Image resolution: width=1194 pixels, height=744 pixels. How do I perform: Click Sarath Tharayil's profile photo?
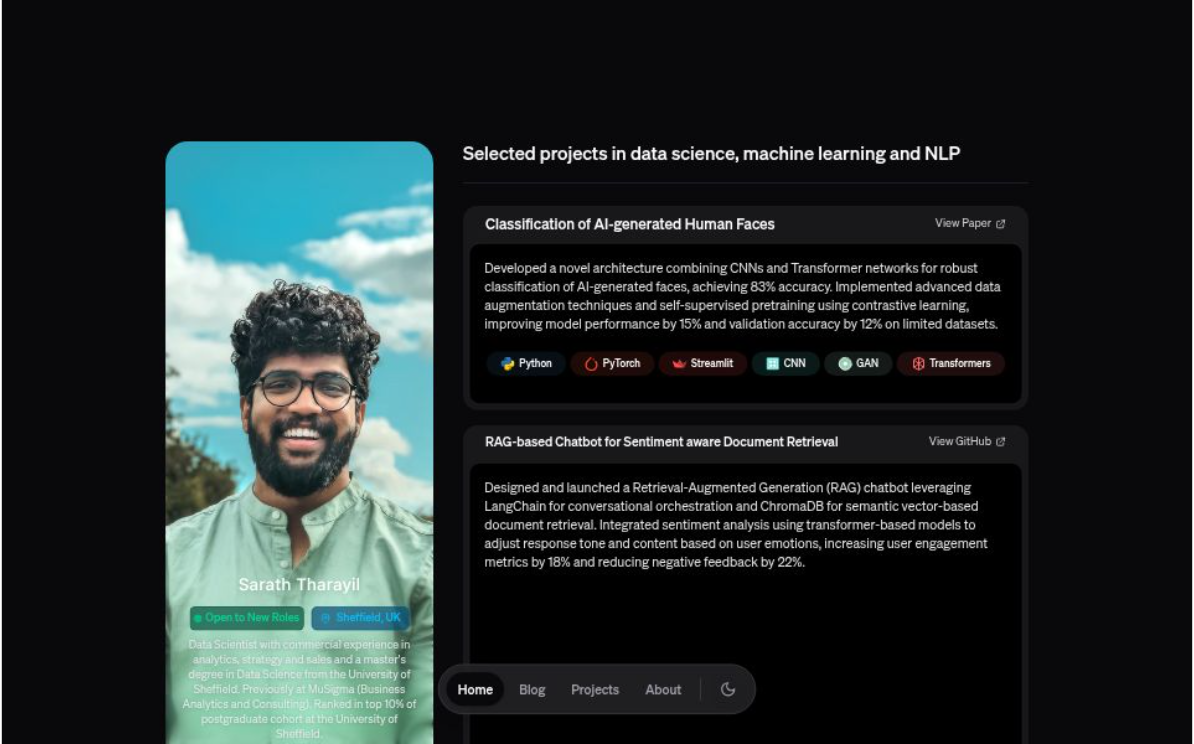pyautogui.click(x=299, y=380)
